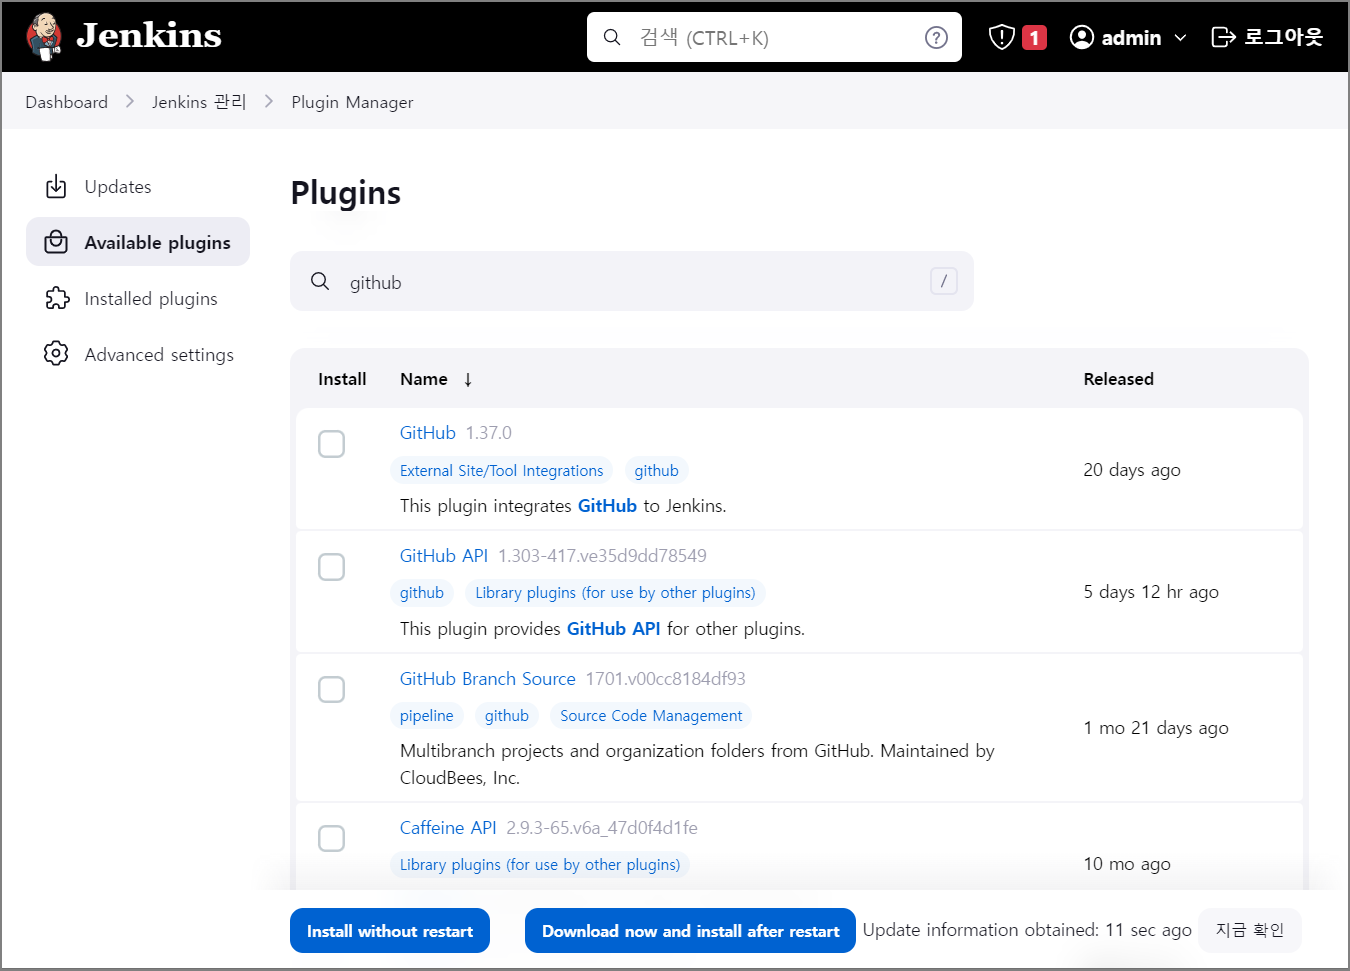This screenshot has height=971, width=1350.
Task: Click Library plugins tag under GitHub API
Action: (615, 592)
